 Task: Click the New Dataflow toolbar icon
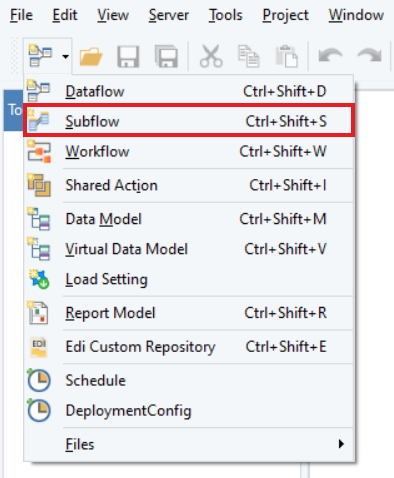[x=40, y=56]
